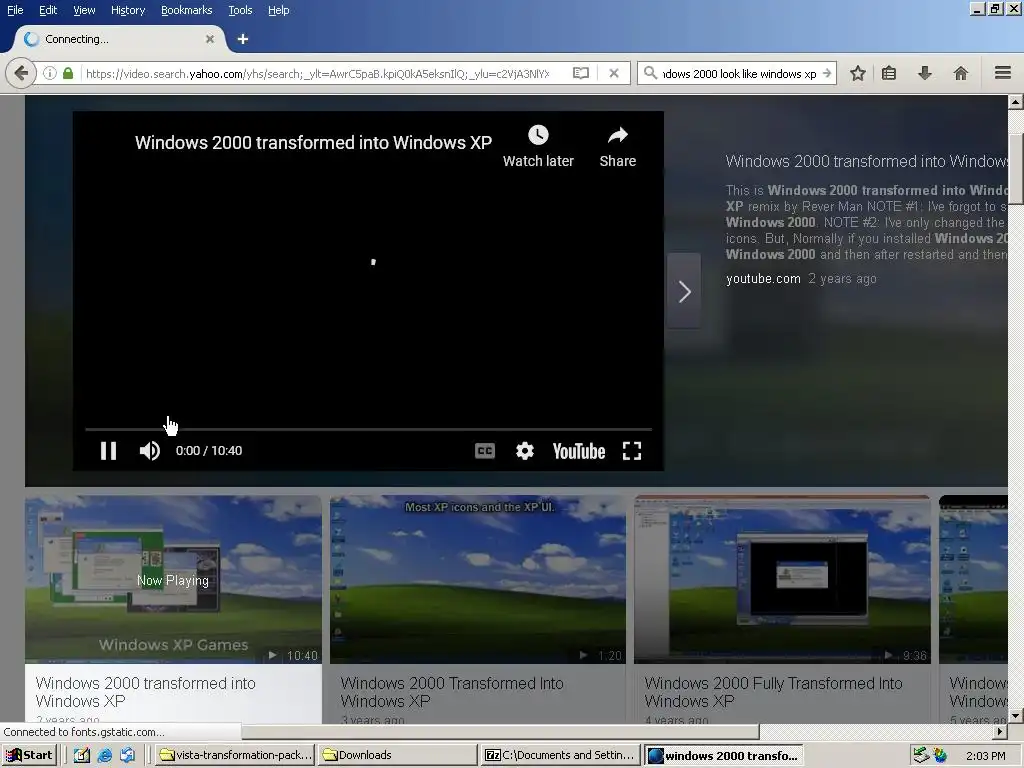Click the windows 2000 transfo... taskbar button
Screen dimensions: 1024x768
pyautogui.click(x=723, y=755)
